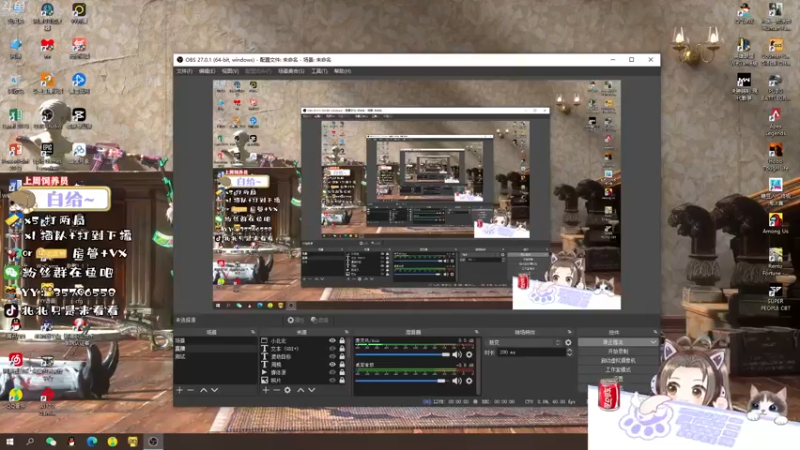Click the 开始录制 start recording button
The image size is (800, 450).
(x=618, y=352)
